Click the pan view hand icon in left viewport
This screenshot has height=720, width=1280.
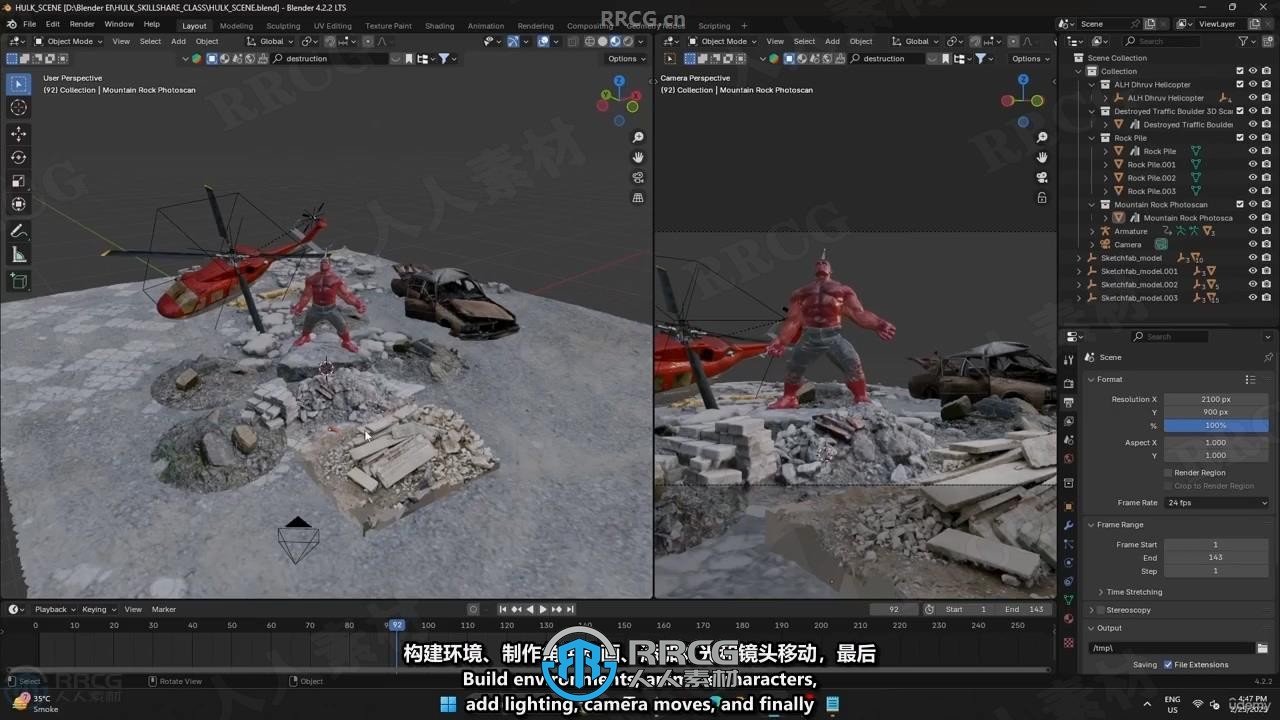[638, 157]
